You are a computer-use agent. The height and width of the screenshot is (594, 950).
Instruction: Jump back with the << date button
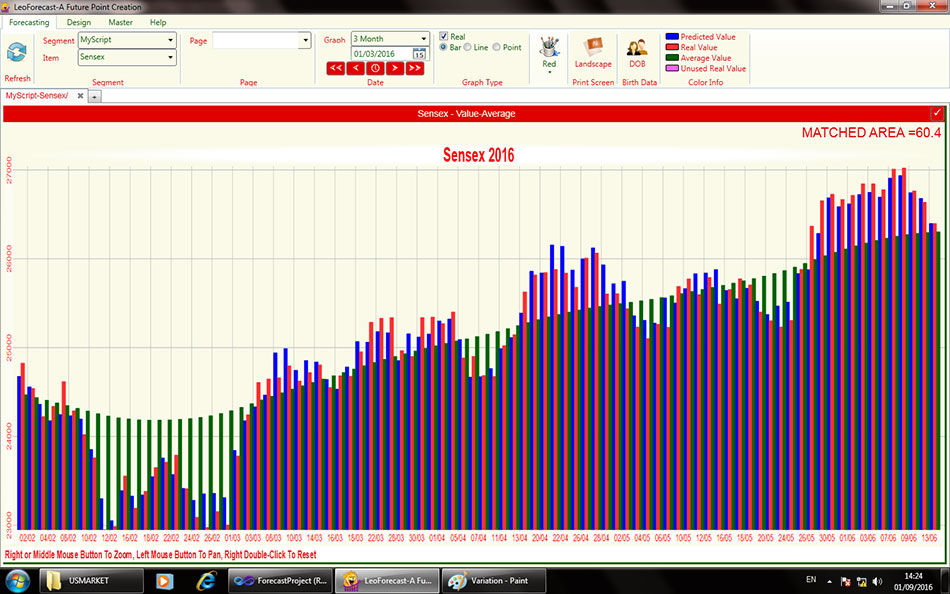pos(336,68)
